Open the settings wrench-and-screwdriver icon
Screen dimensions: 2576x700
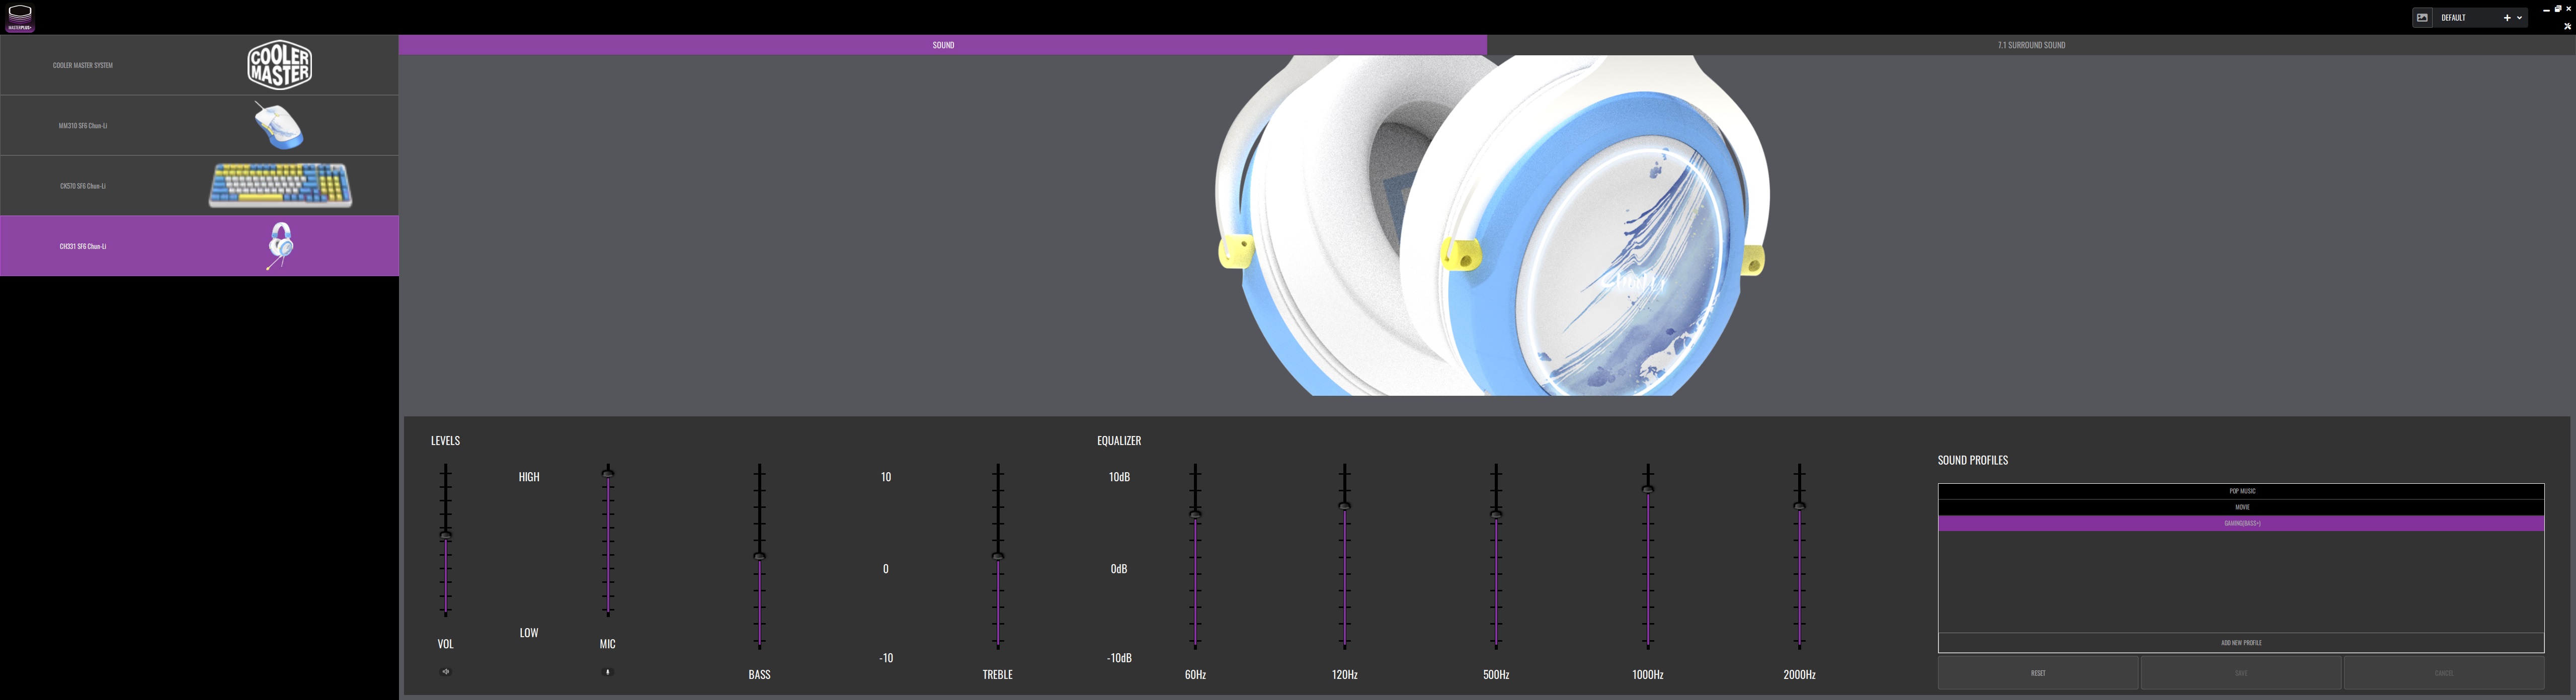(x=2567, y=27)
